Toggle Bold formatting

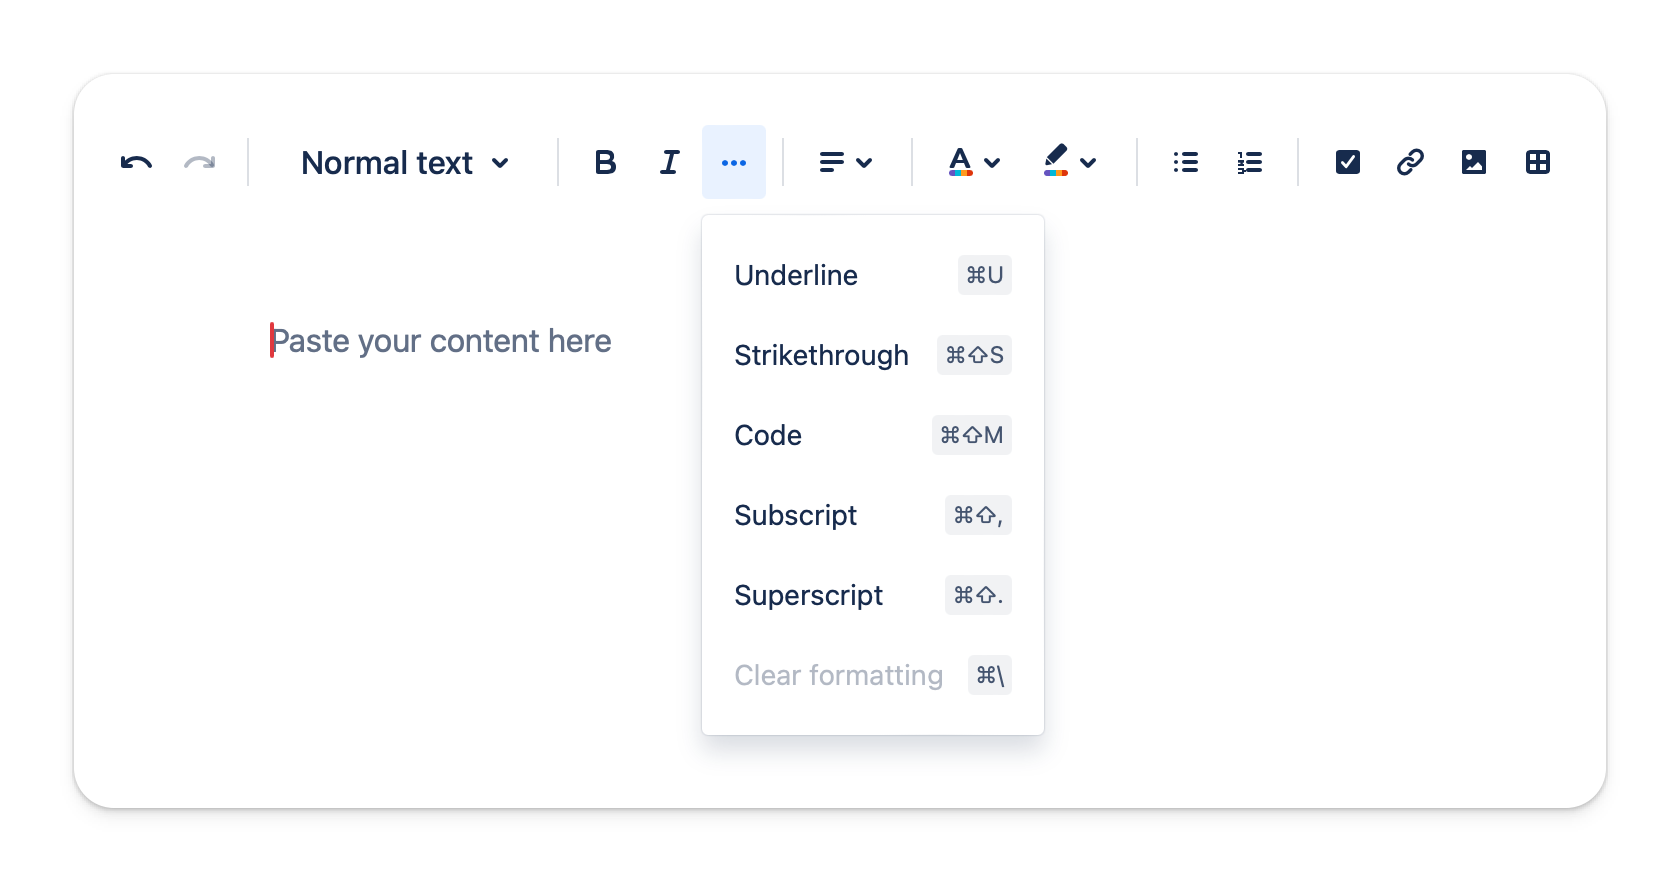(x=605, y=162)
